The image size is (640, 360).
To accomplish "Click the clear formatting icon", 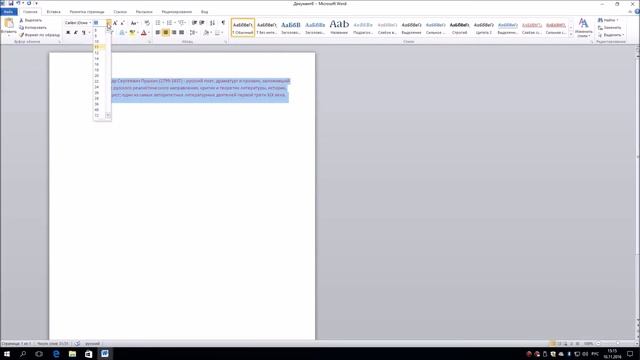I will [147, 23].
